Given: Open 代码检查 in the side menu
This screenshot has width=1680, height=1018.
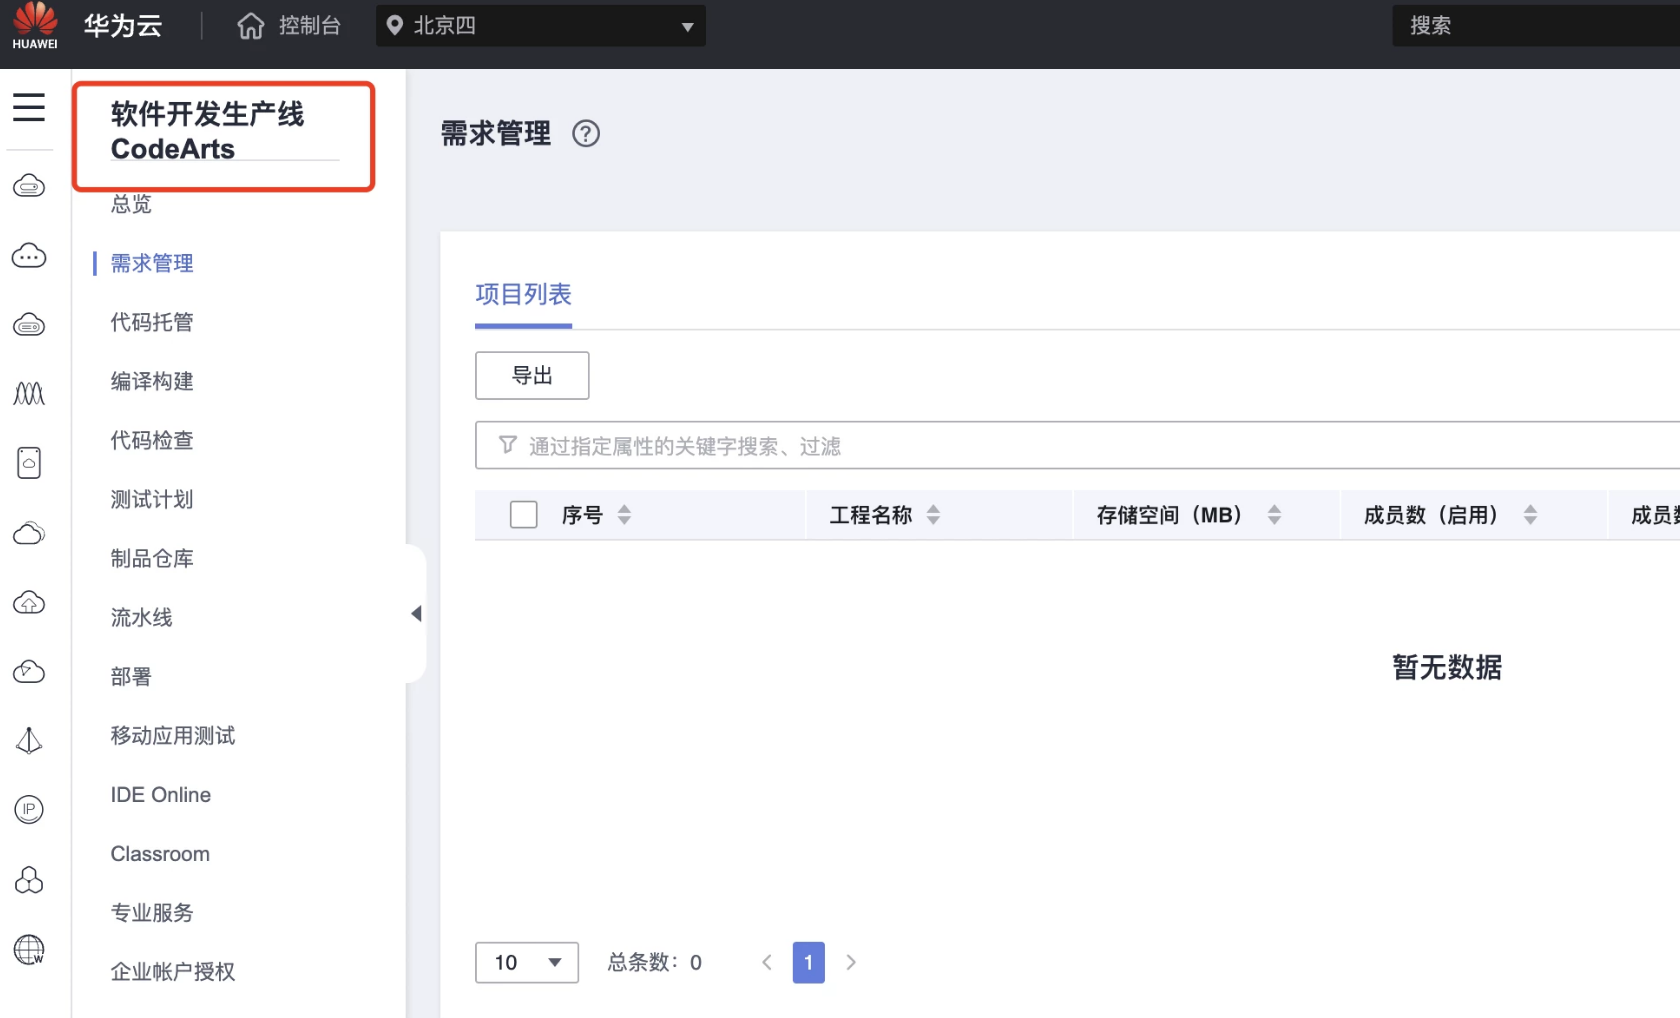Looking at the screenshot, I should (152, 440).
